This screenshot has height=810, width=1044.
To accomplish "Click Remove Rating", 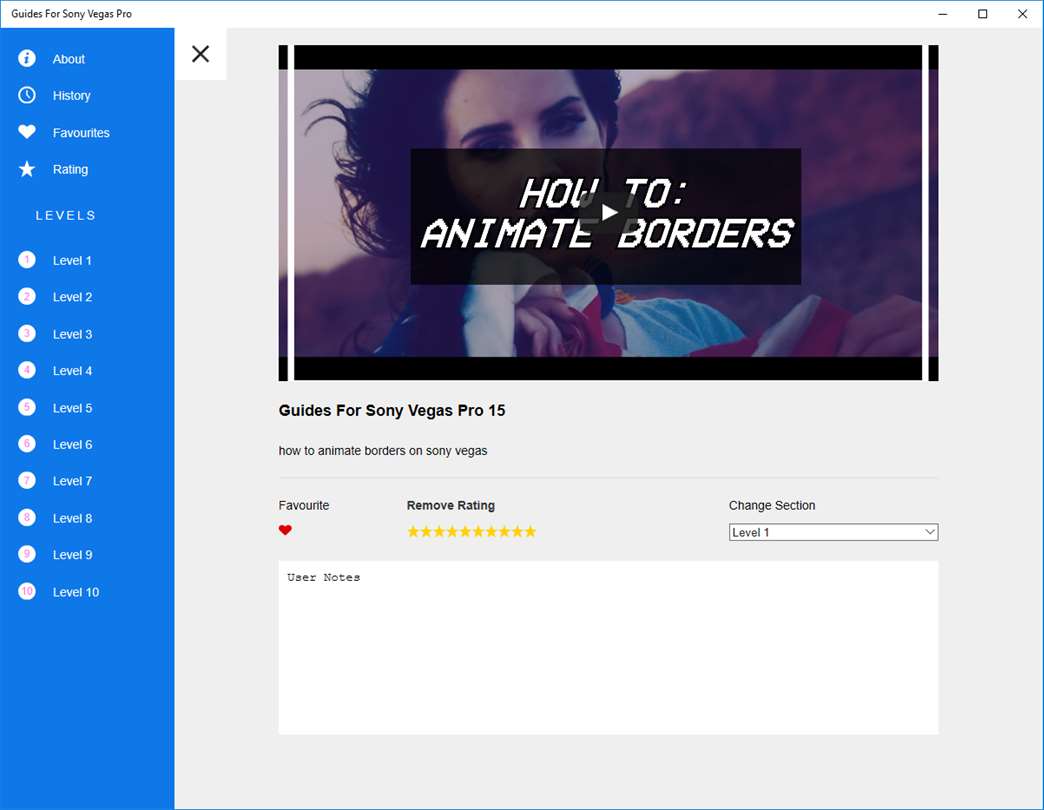I will [x=451, y=505].
